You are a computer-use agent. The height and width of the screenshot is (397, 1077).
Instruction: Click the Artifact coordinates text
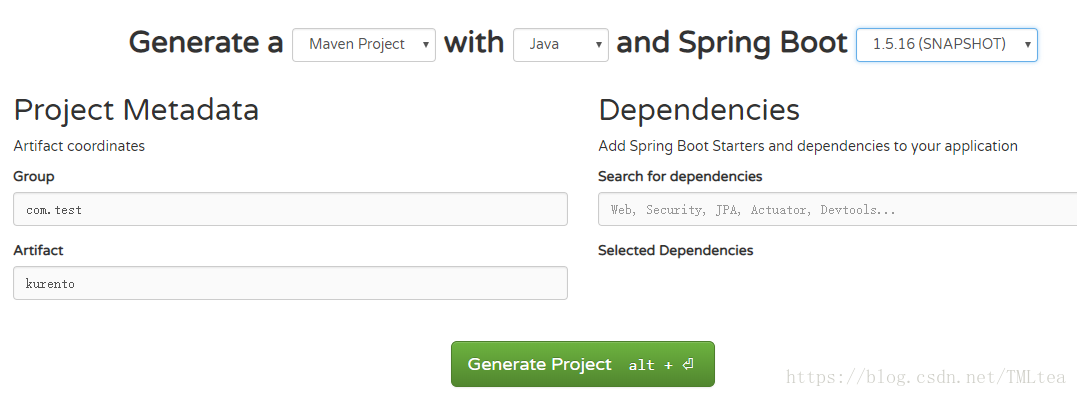tap(79, 146)
